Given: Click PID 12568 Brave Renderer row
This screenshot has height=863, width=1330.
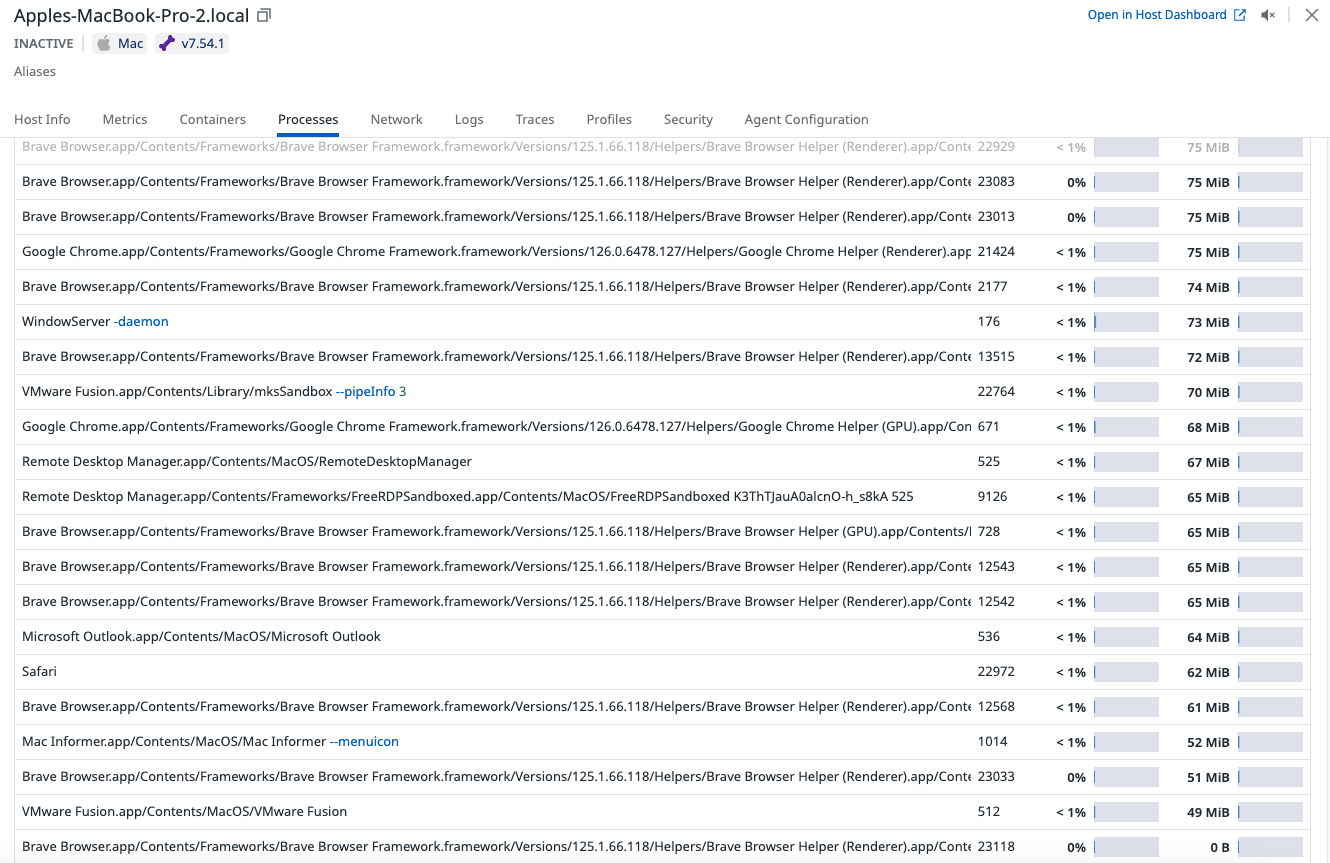Looking at the screenshot, I should coord(662,707).
